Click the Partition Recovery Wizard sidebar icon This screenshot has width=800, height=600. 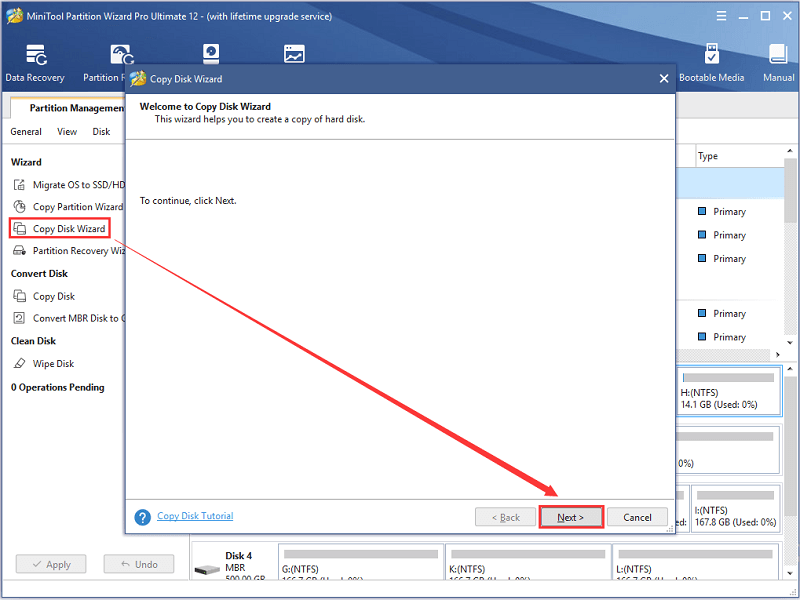tap(19, 251)
